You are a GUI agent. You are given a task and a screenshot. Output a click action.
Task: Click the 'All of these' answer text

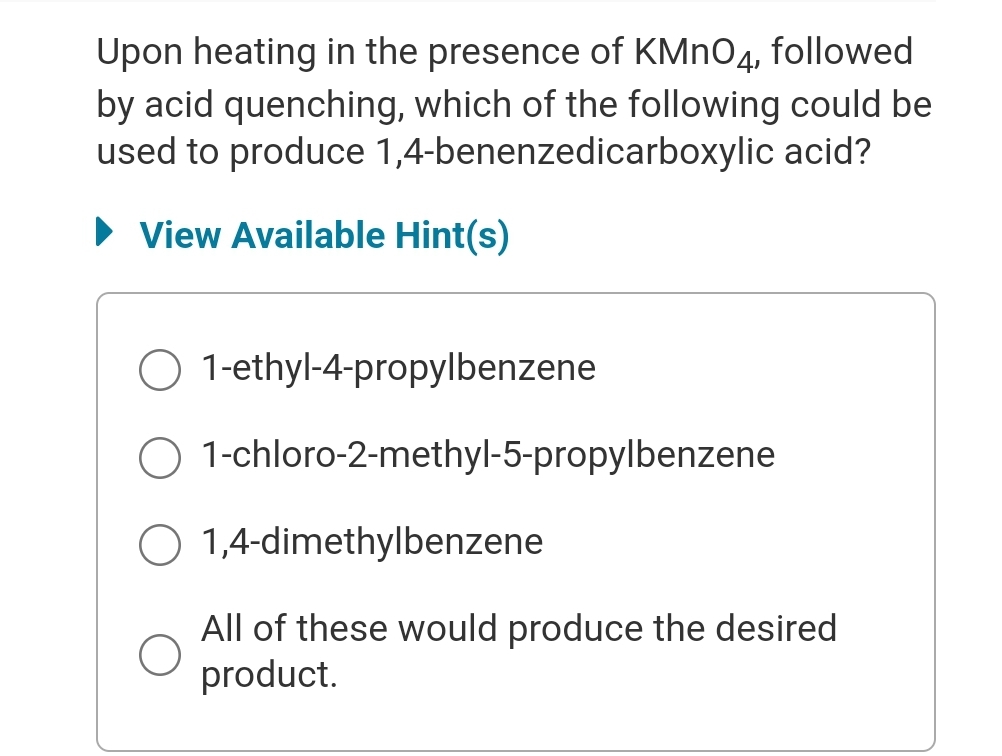(x=519, y=630)
